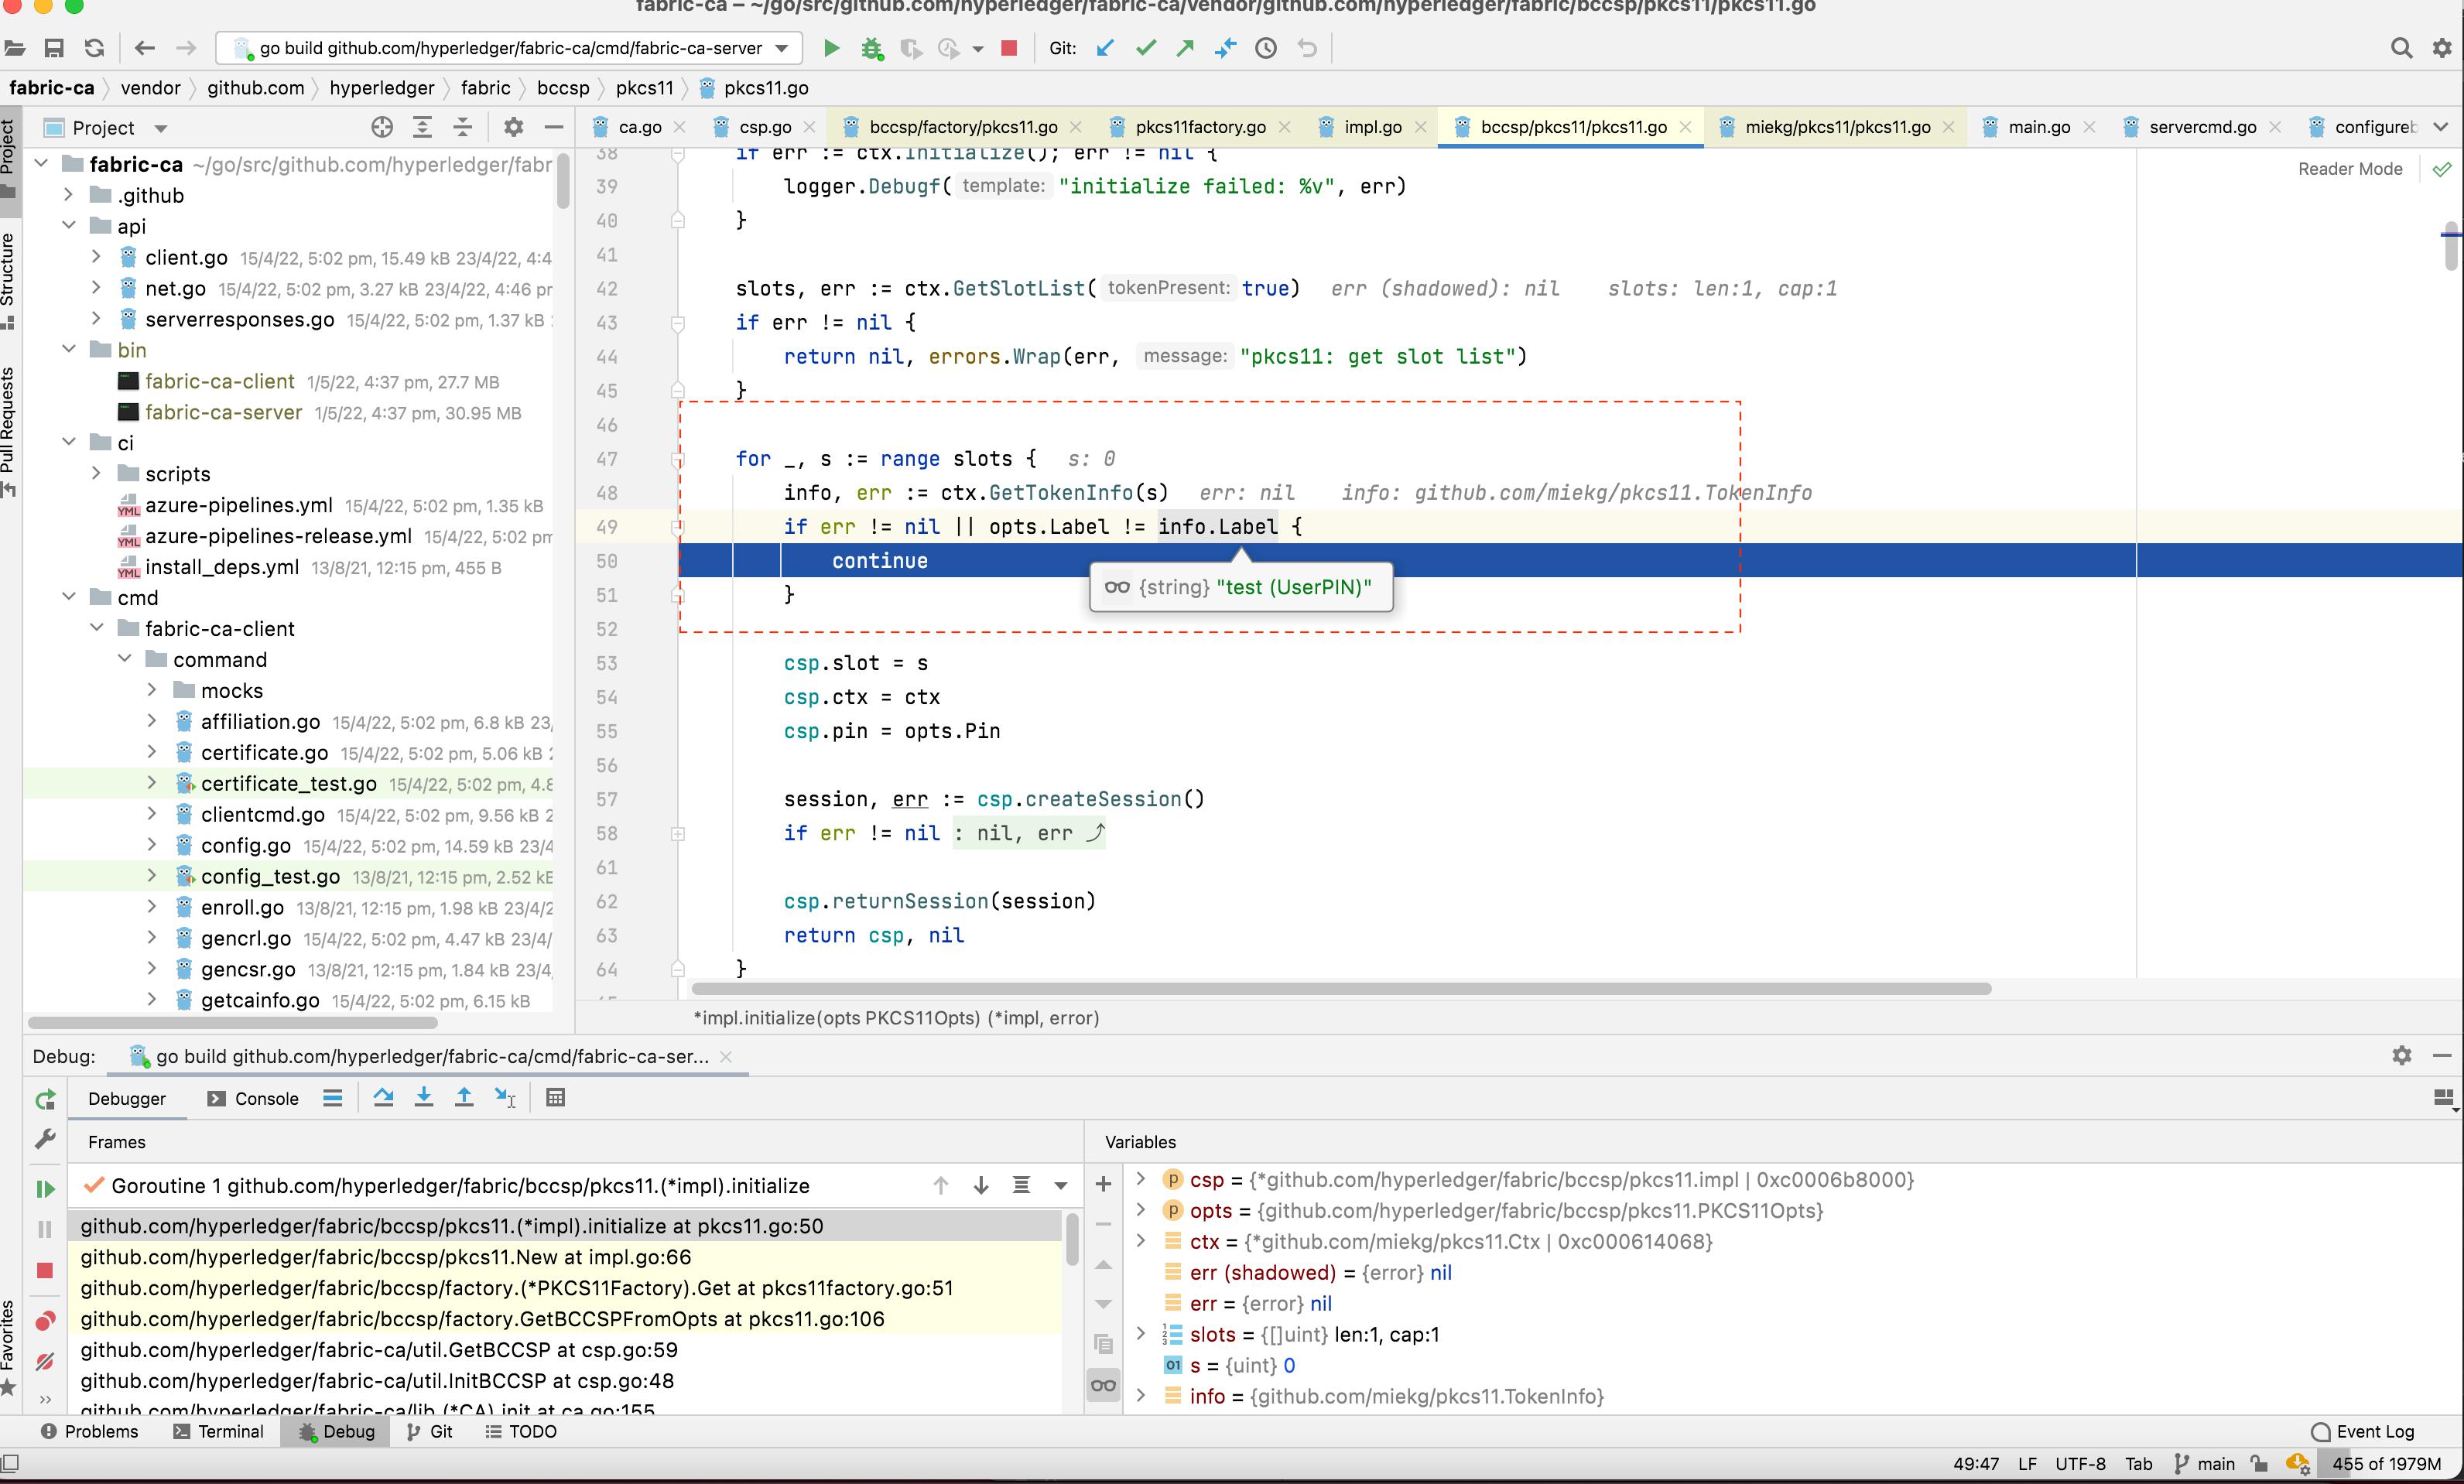Click Search Everywhere magnifier icon
This screenshot has width=2464, height=1484.
click(2400, 48)
